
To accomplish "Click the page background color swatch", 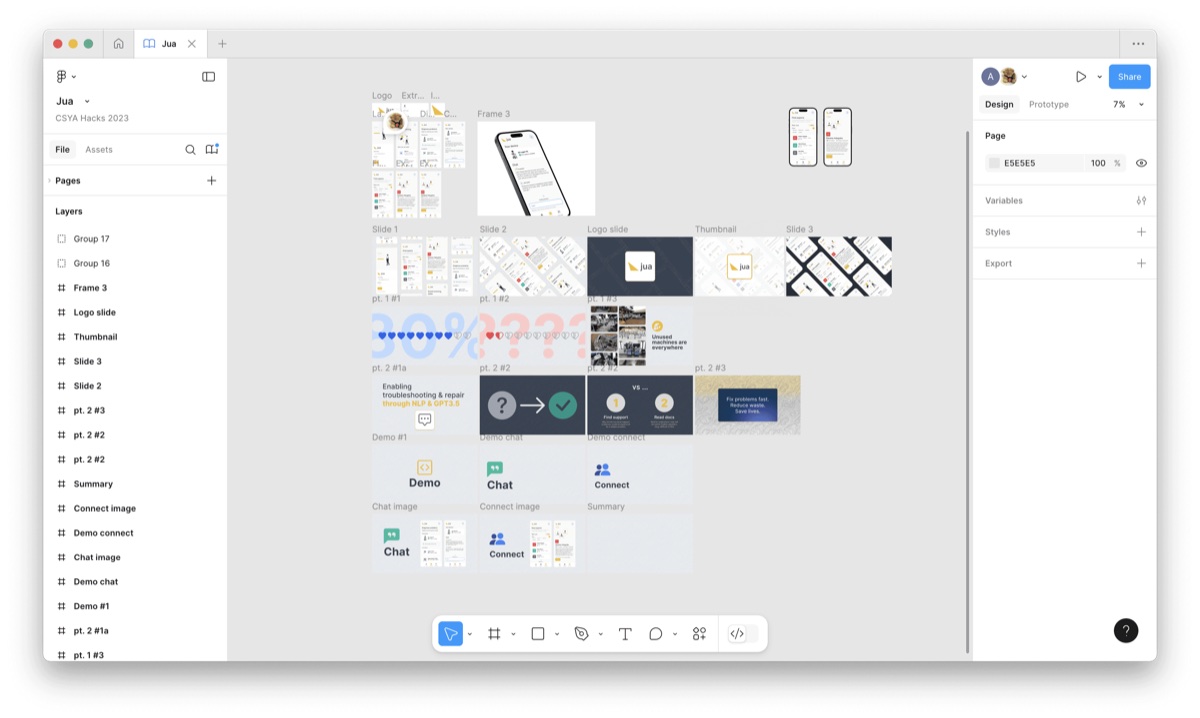I will 994,163.
